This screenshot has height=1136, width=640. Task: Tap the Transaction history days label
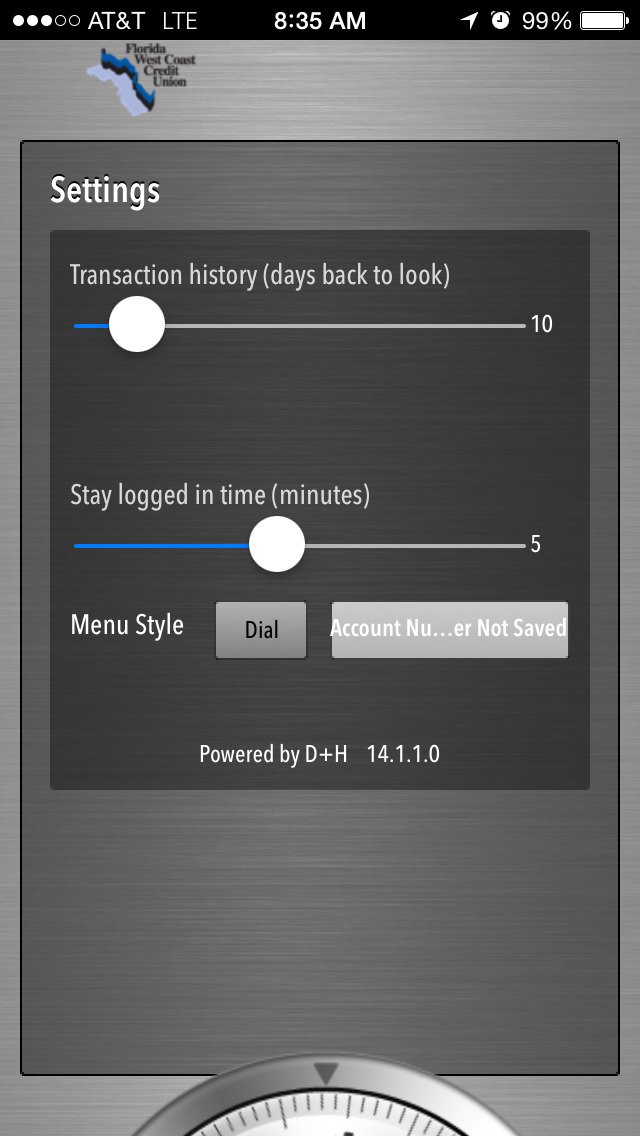(x=260, y=275)
